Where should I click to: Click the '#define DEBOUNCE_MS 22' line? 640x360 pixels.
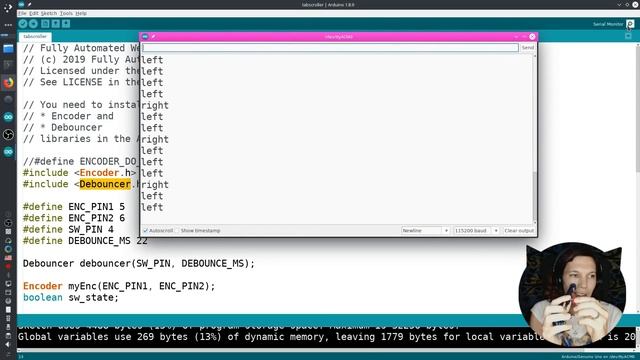click(x=85, y=241)
